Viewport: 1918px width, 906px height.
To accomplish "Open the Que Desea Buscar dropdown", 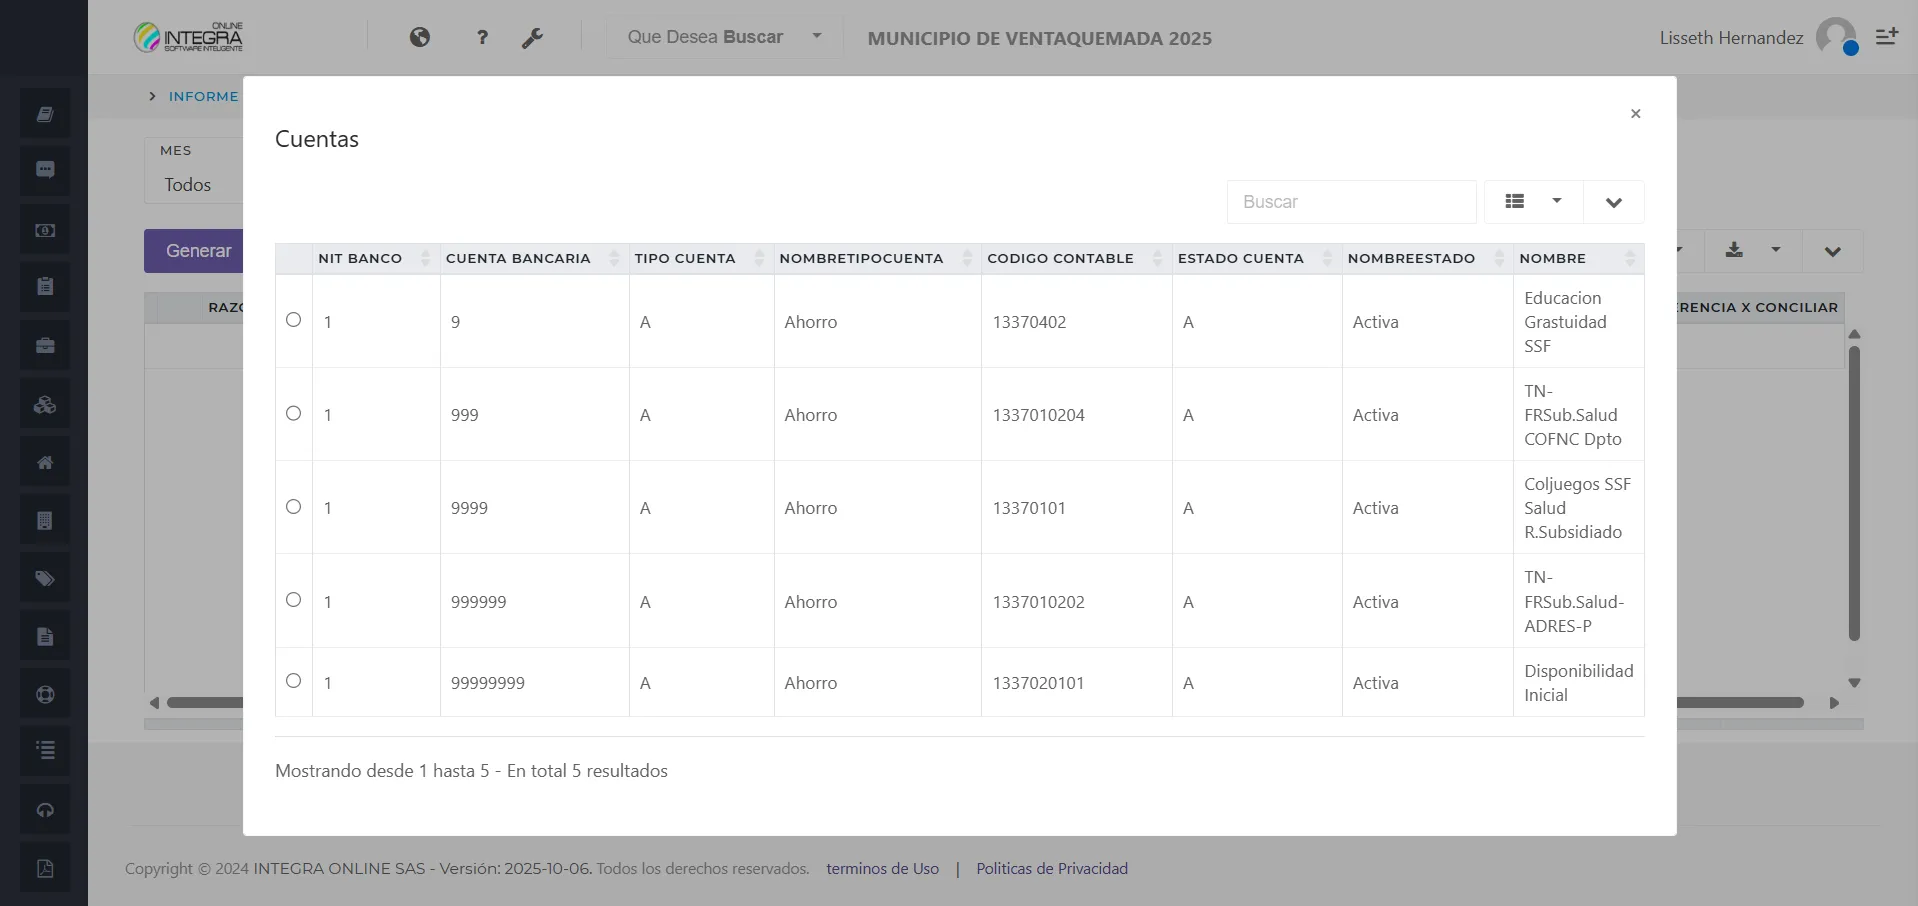I will tap(722, 36).
